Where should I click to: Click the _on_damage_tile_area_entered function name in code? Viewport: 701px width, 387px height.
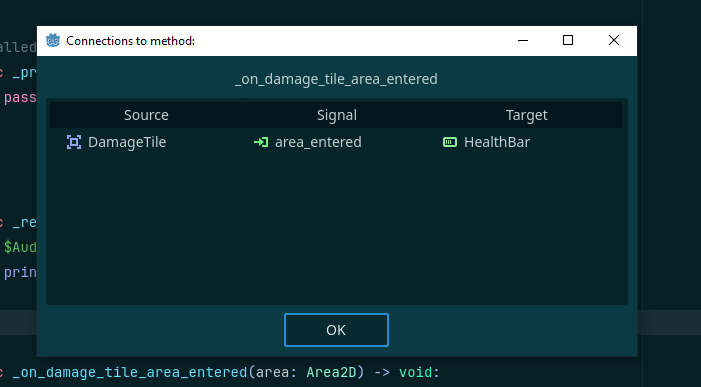pos(130,372)
